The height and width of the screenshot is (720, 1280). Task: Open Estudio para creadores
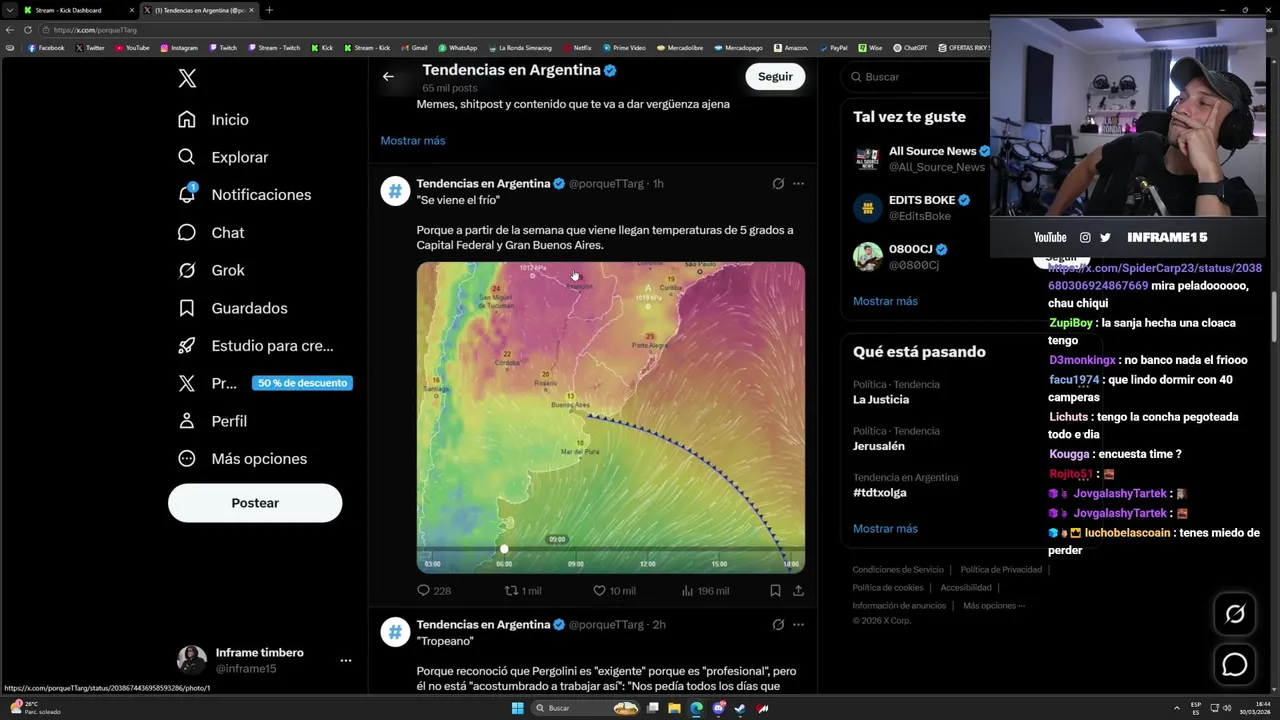(255, 345)
